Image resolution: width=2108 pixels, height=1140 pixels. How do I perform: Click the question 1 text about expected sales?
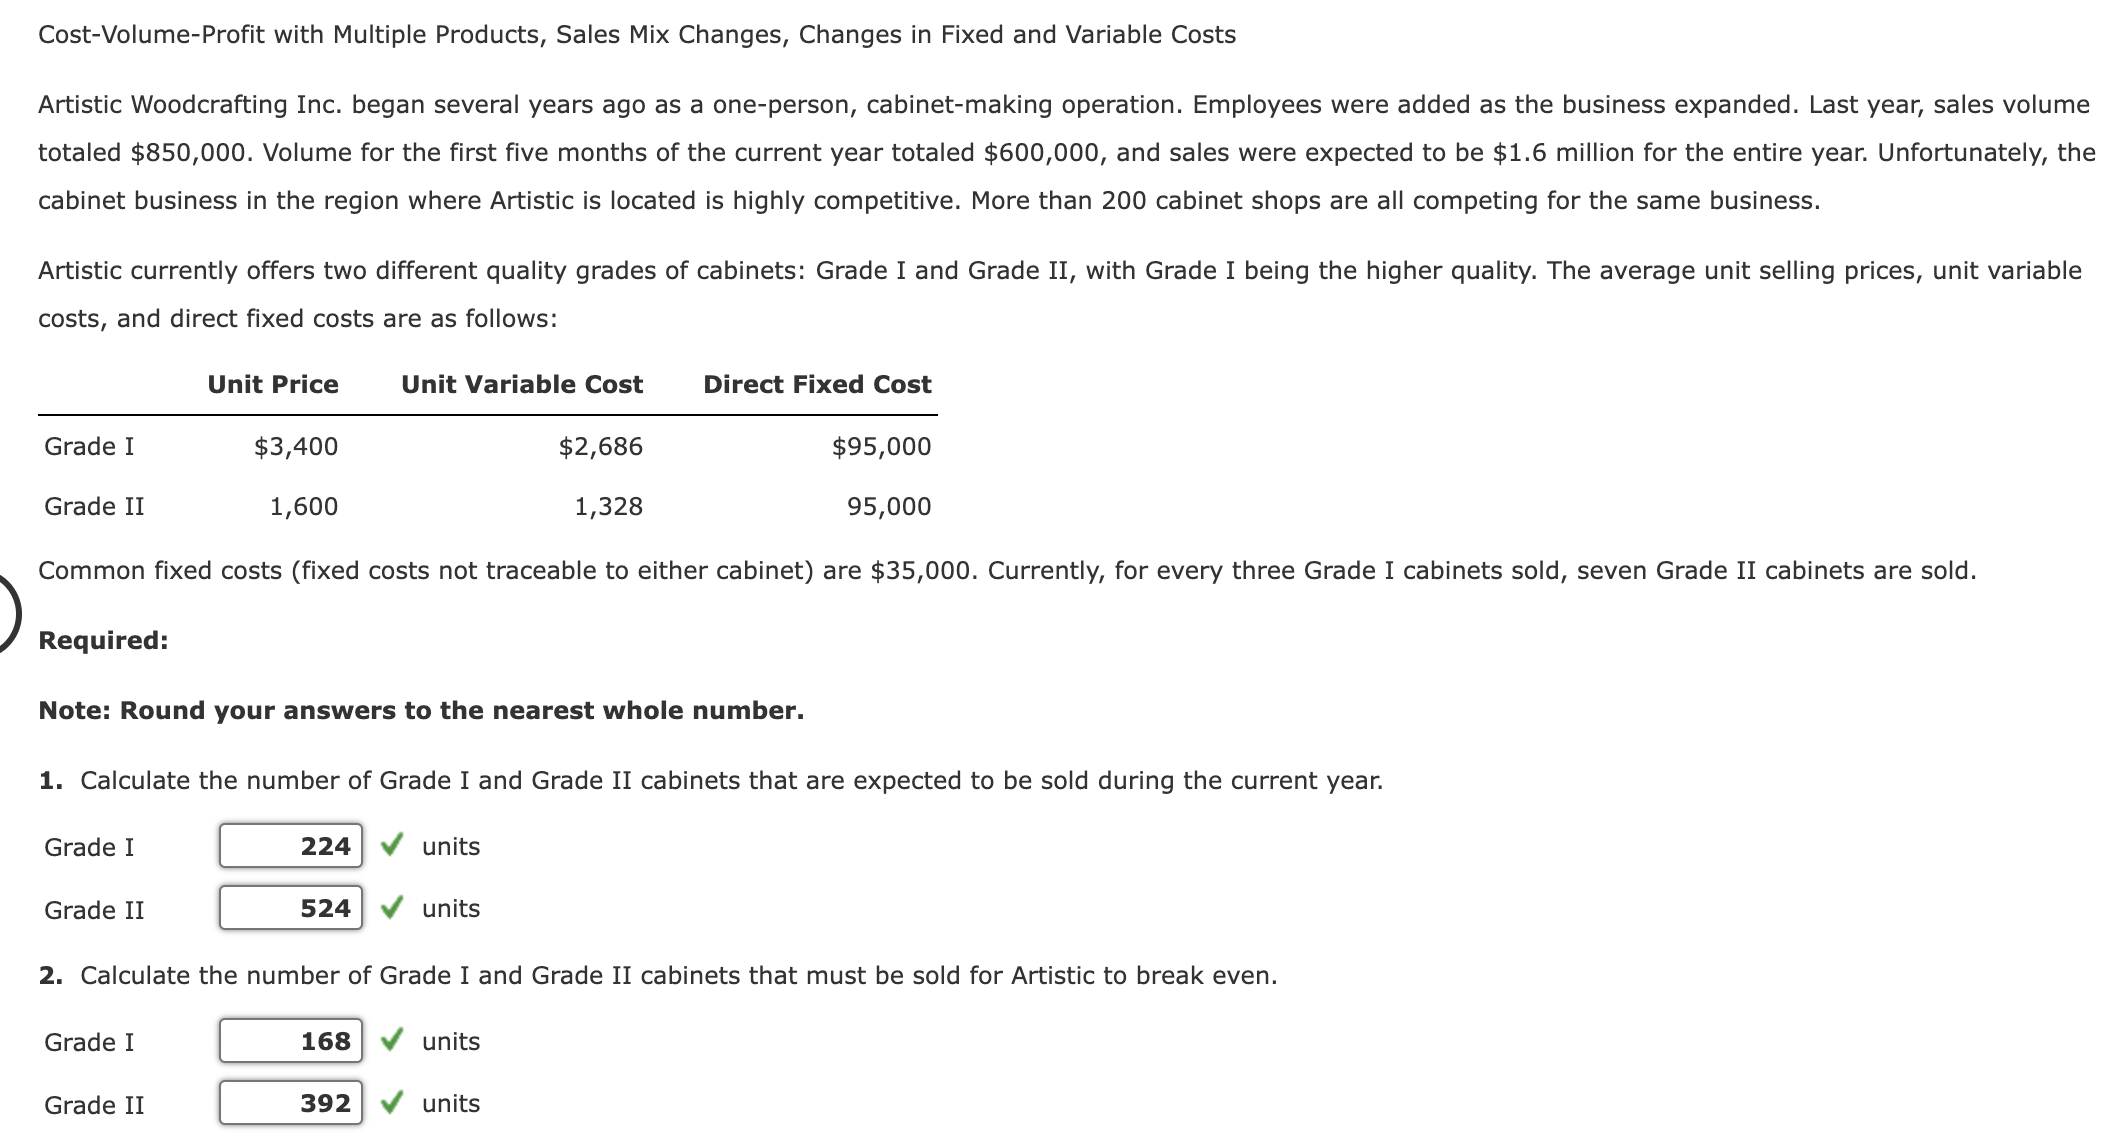pos(710,780)
